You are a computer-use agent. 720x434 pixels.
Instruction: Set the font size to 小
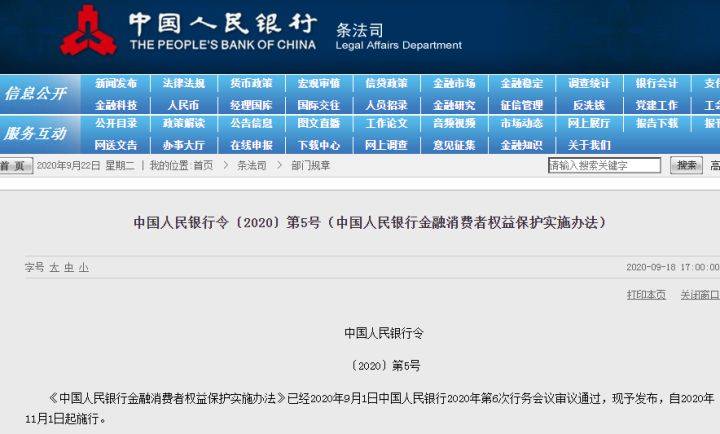pyautogui.click(x=84, y=267)
